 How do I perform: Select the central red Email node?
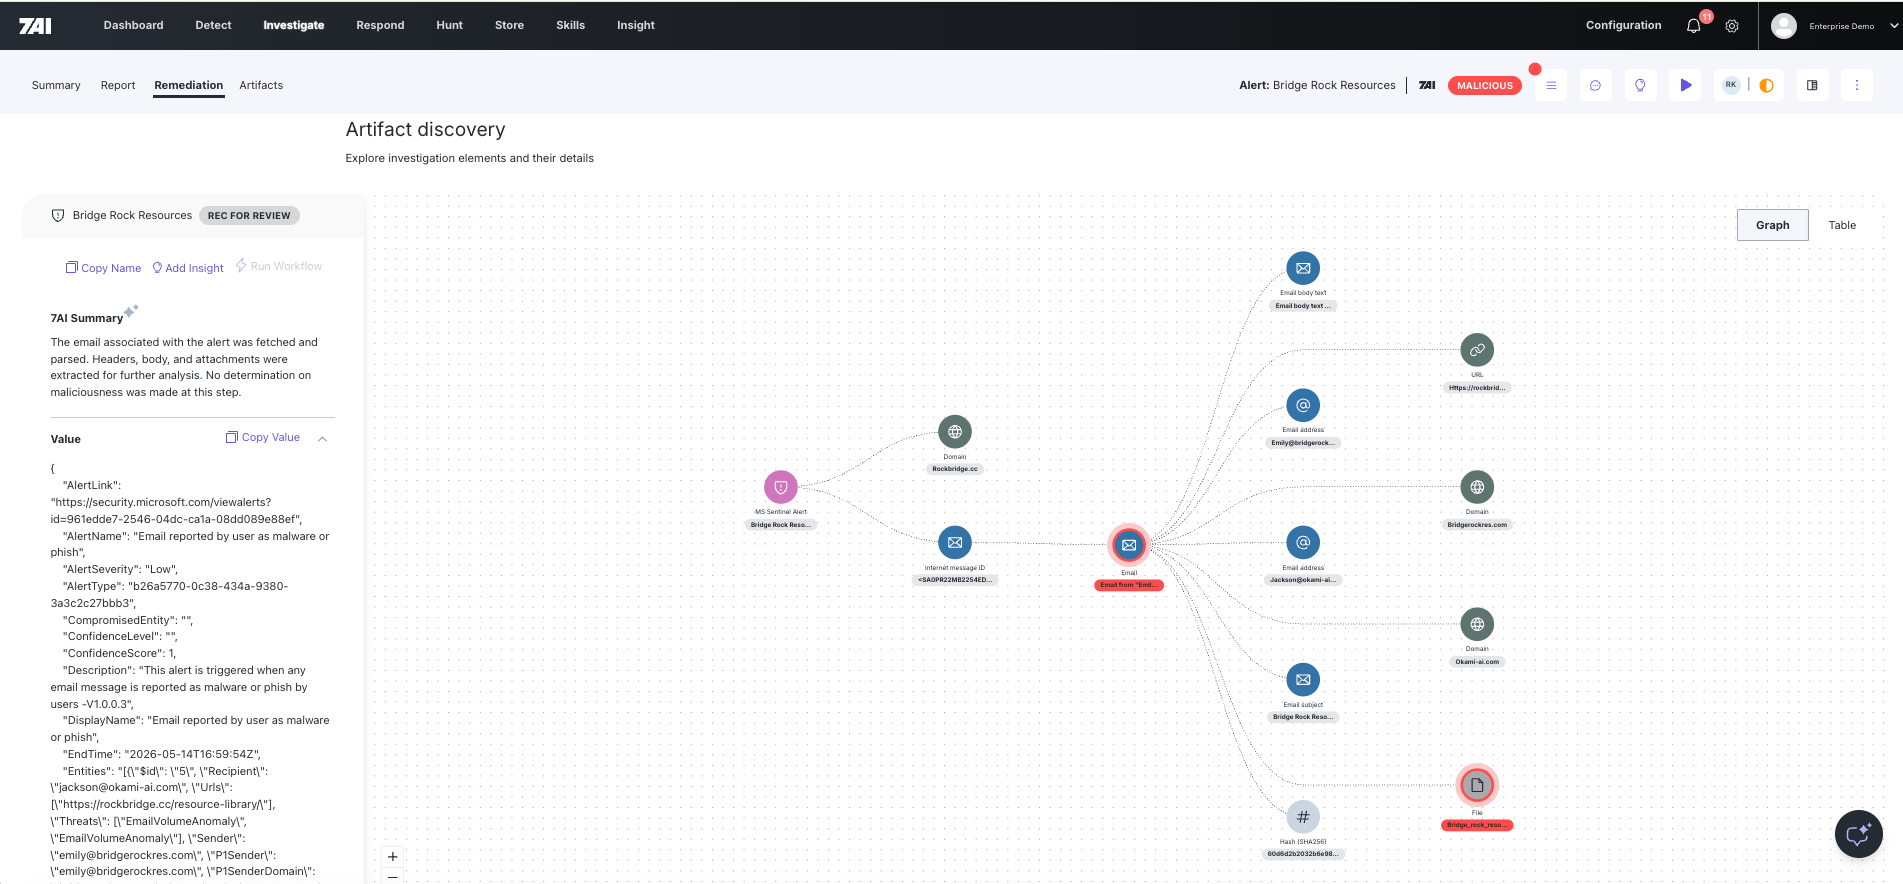[x=1129, y=545]
